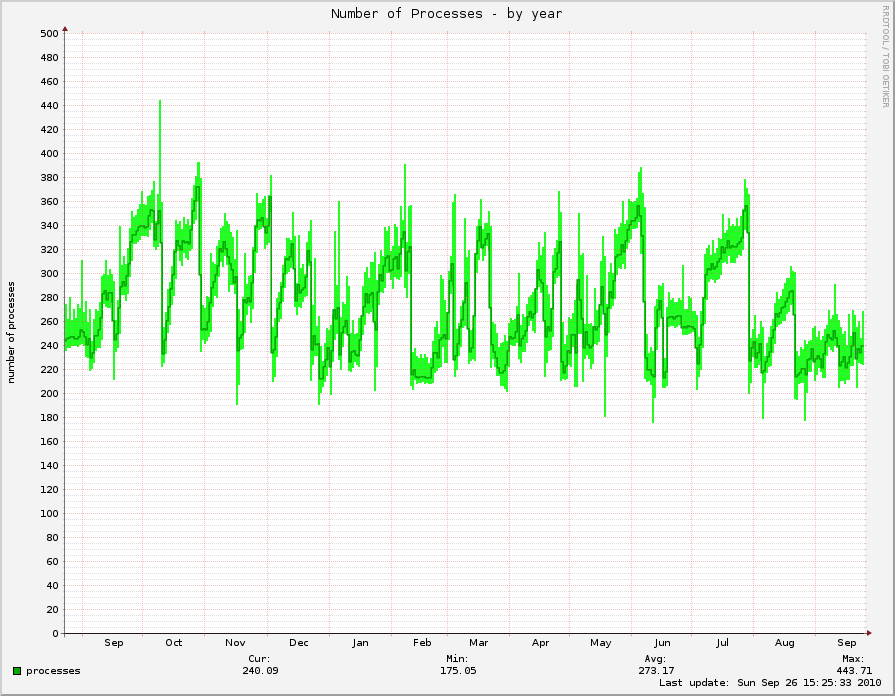Click the 'Max:' label
The height and width of the screenshot is (696, 895).
pos(853,658)
